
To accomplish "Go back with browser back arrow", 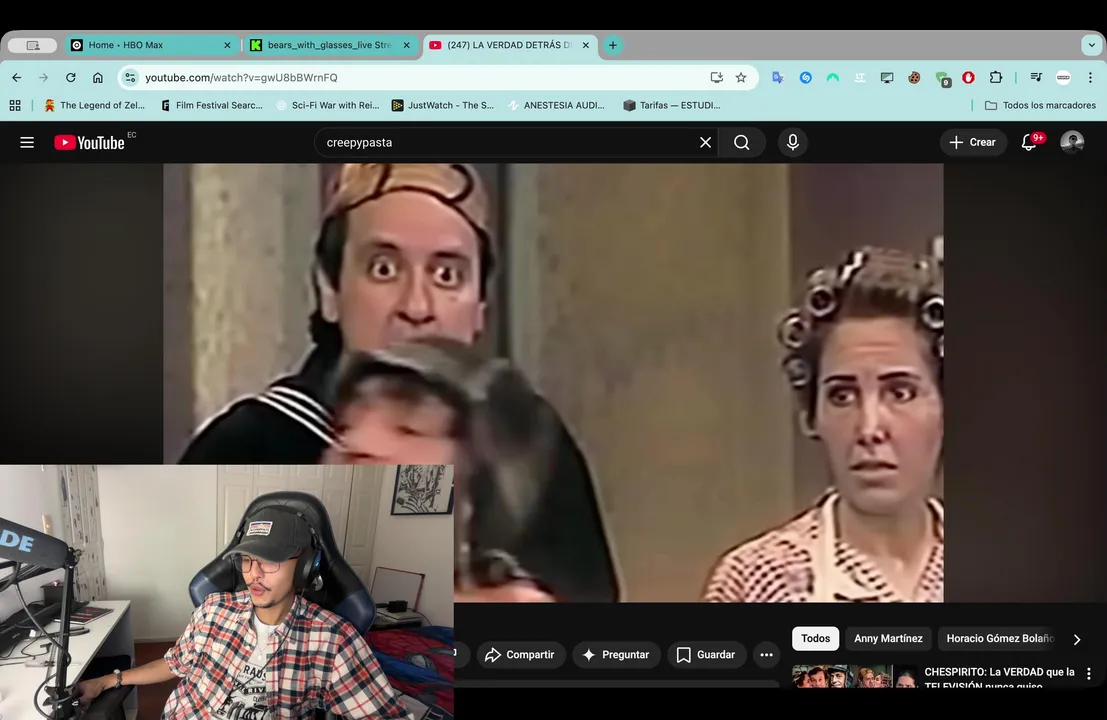I will click(x=17, y=78).
